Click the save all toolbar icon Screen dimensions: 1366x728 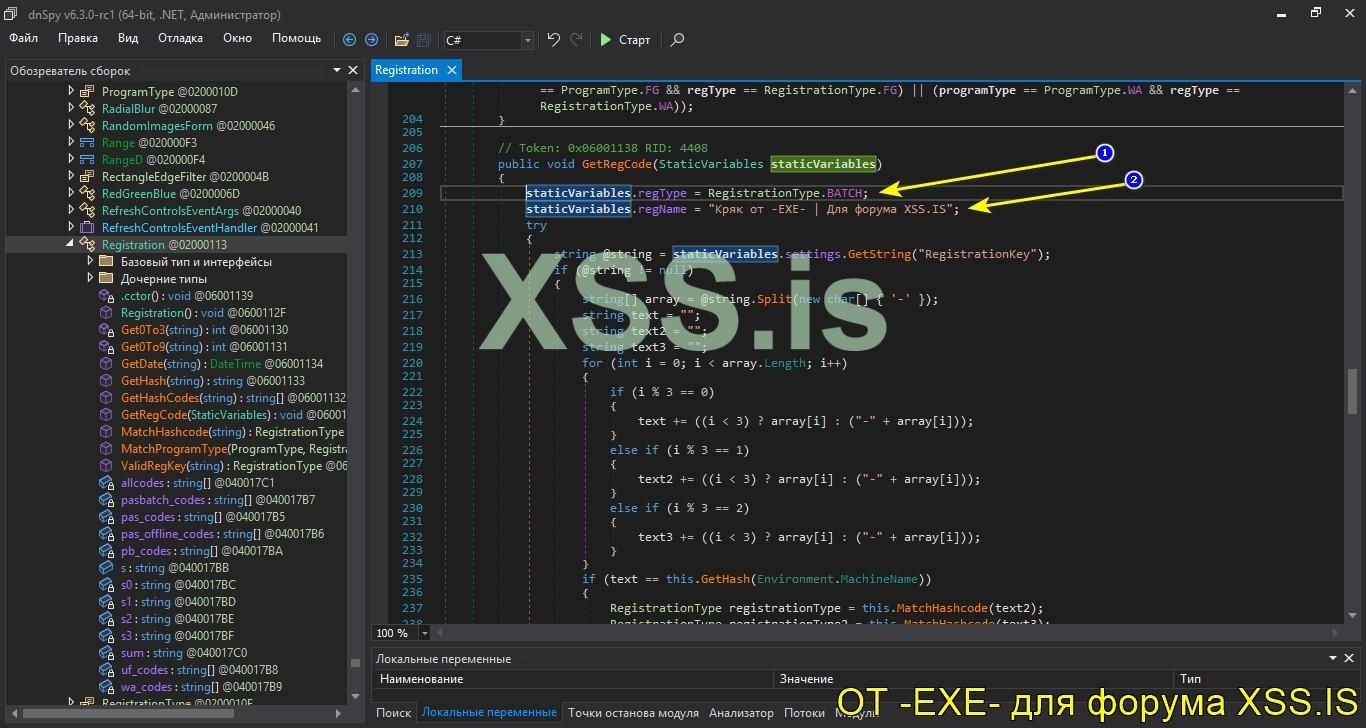(x=423, y=40)
